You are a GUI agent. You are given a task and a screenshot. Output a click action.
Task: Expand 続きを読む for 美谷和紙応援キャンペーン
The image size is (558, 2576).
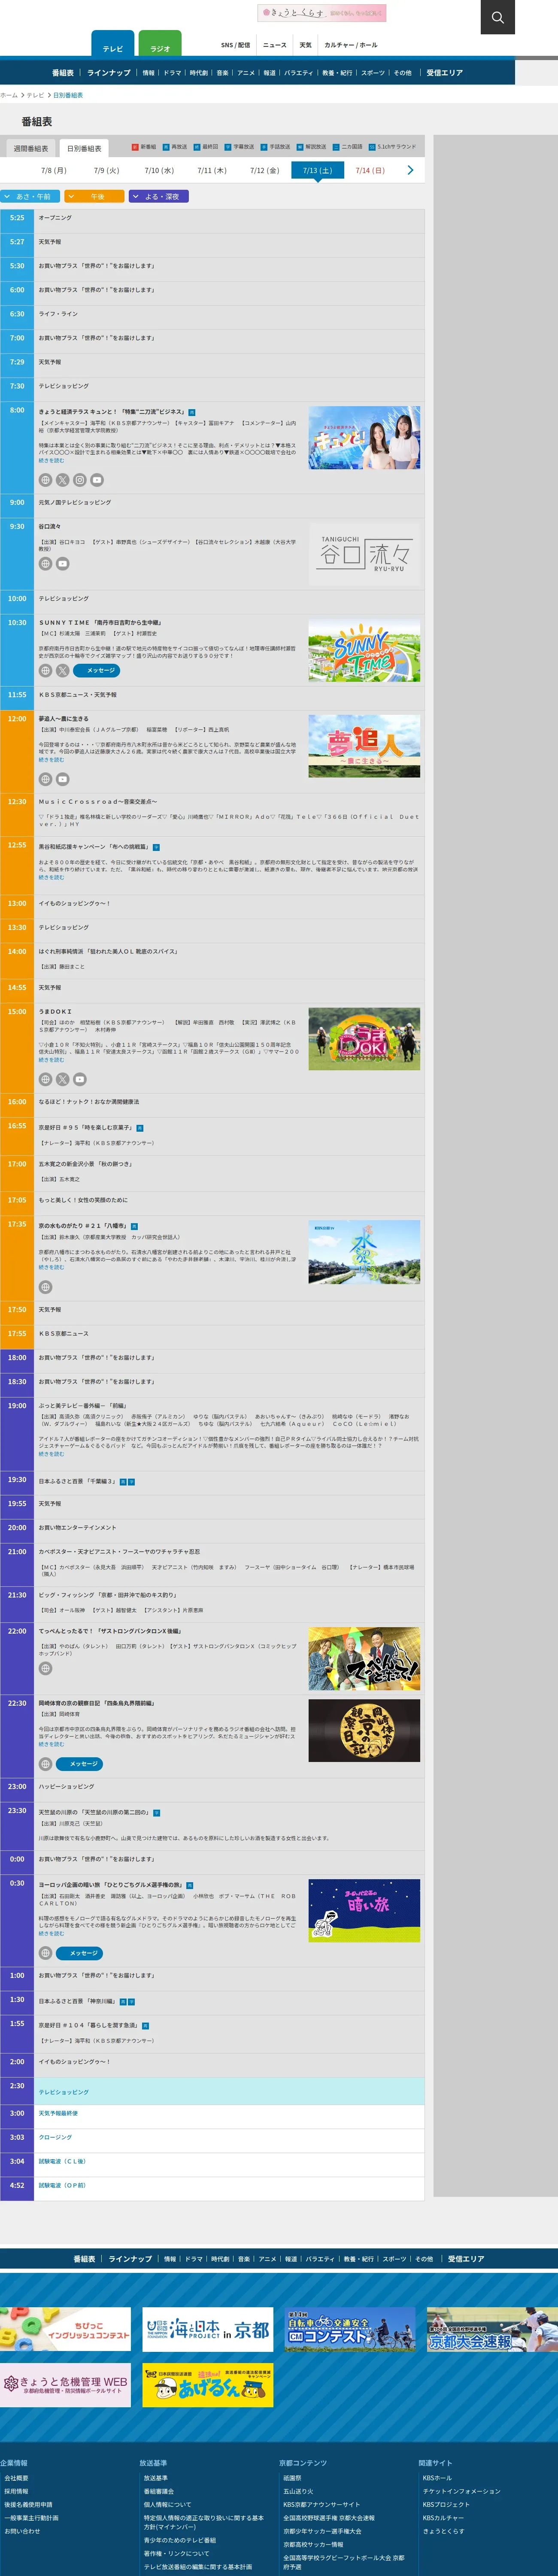[x=51, y=877]
